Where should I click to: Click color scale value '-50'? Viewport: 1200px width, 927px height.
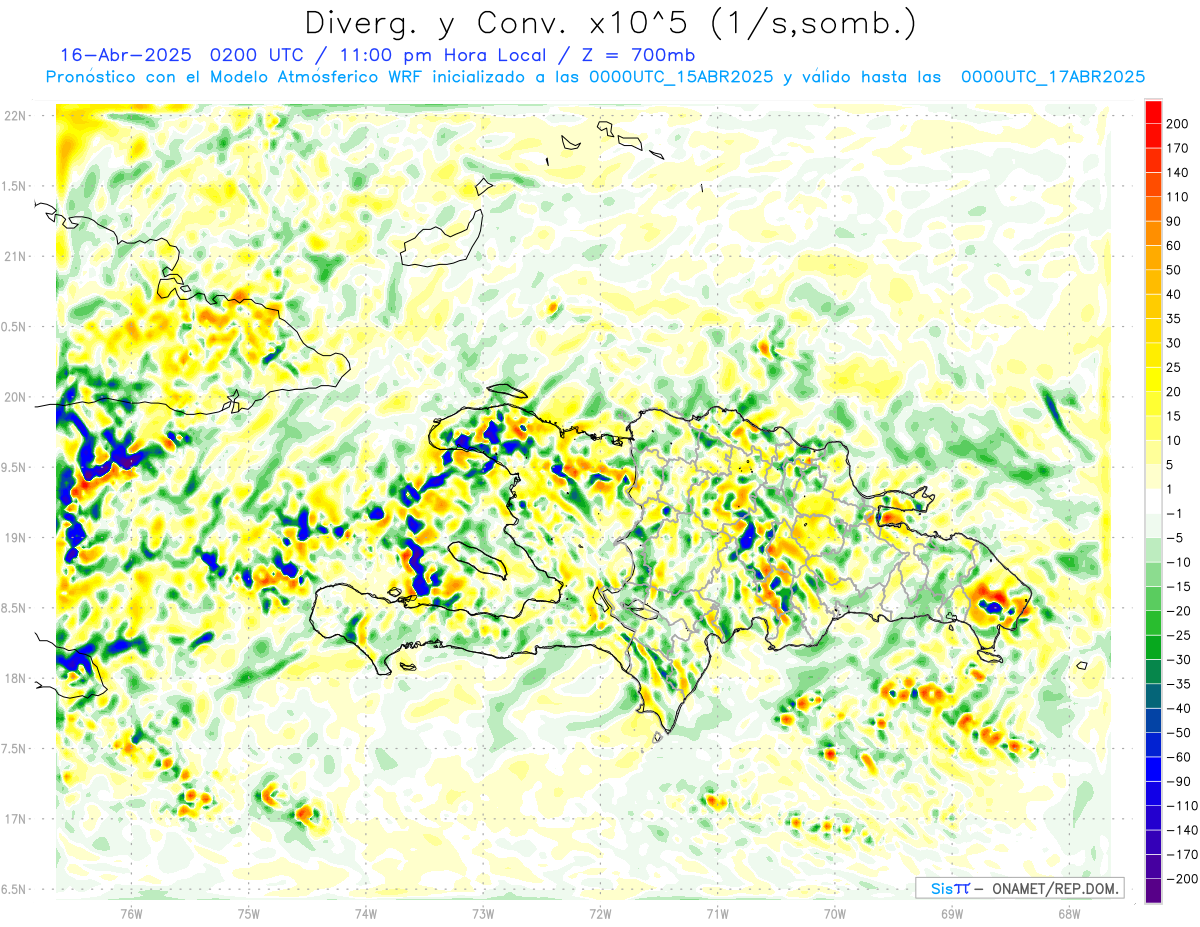tap(1178, 733)
